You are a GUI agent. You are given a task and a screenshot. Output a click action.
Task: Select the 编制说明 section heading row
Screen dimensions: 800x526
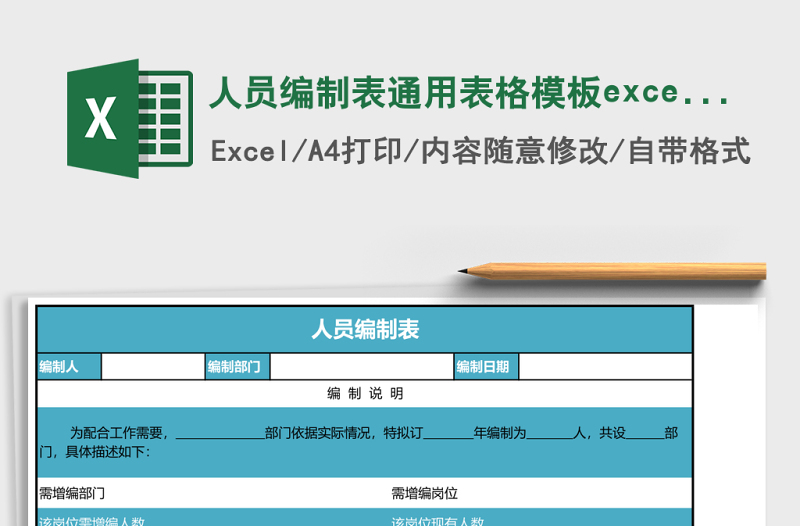(364, 394)
